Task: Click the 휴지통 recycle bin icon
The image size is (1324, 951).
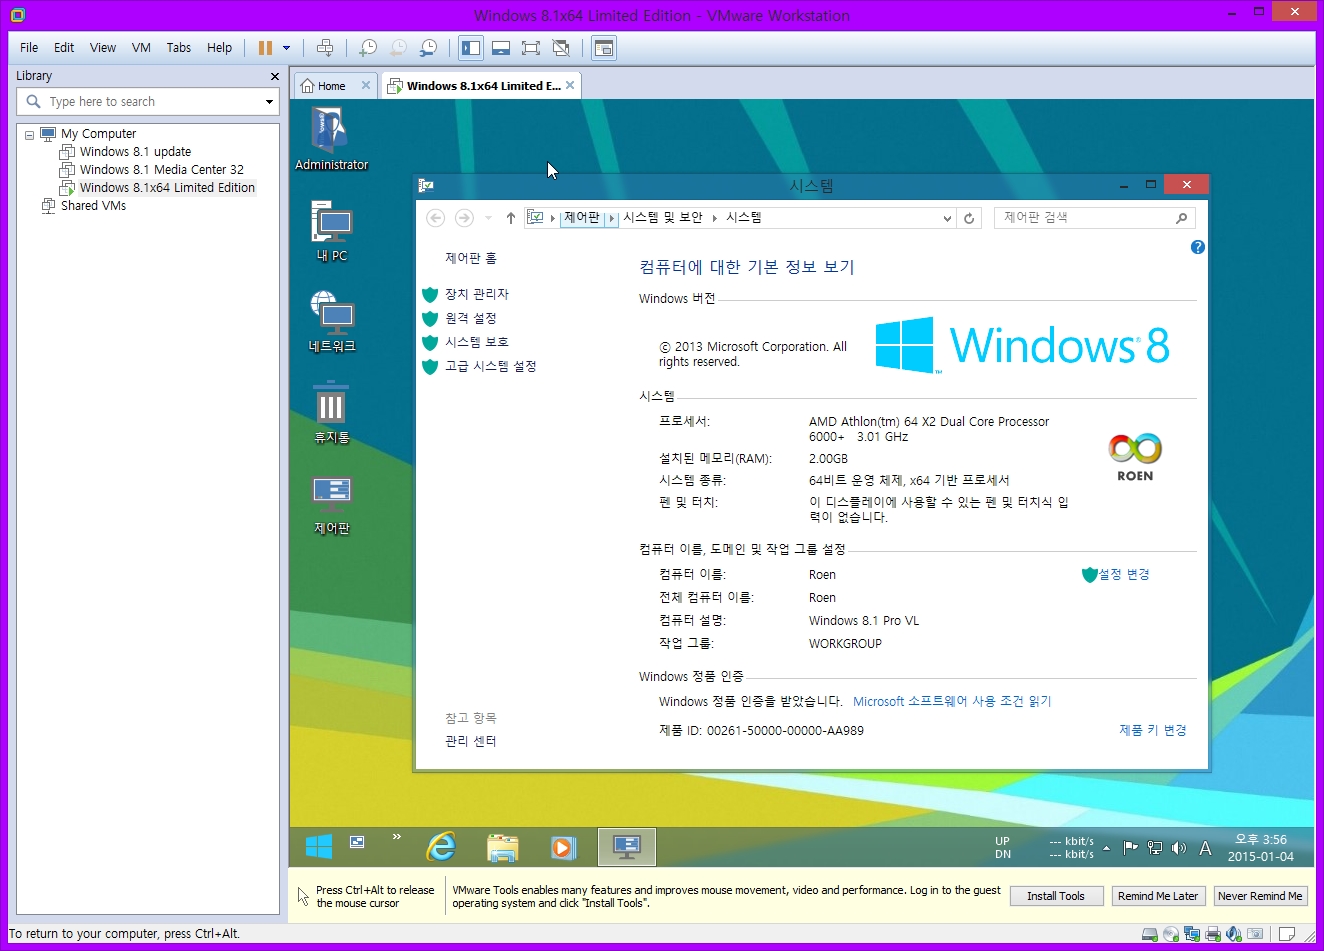Action: coord(331,413)
